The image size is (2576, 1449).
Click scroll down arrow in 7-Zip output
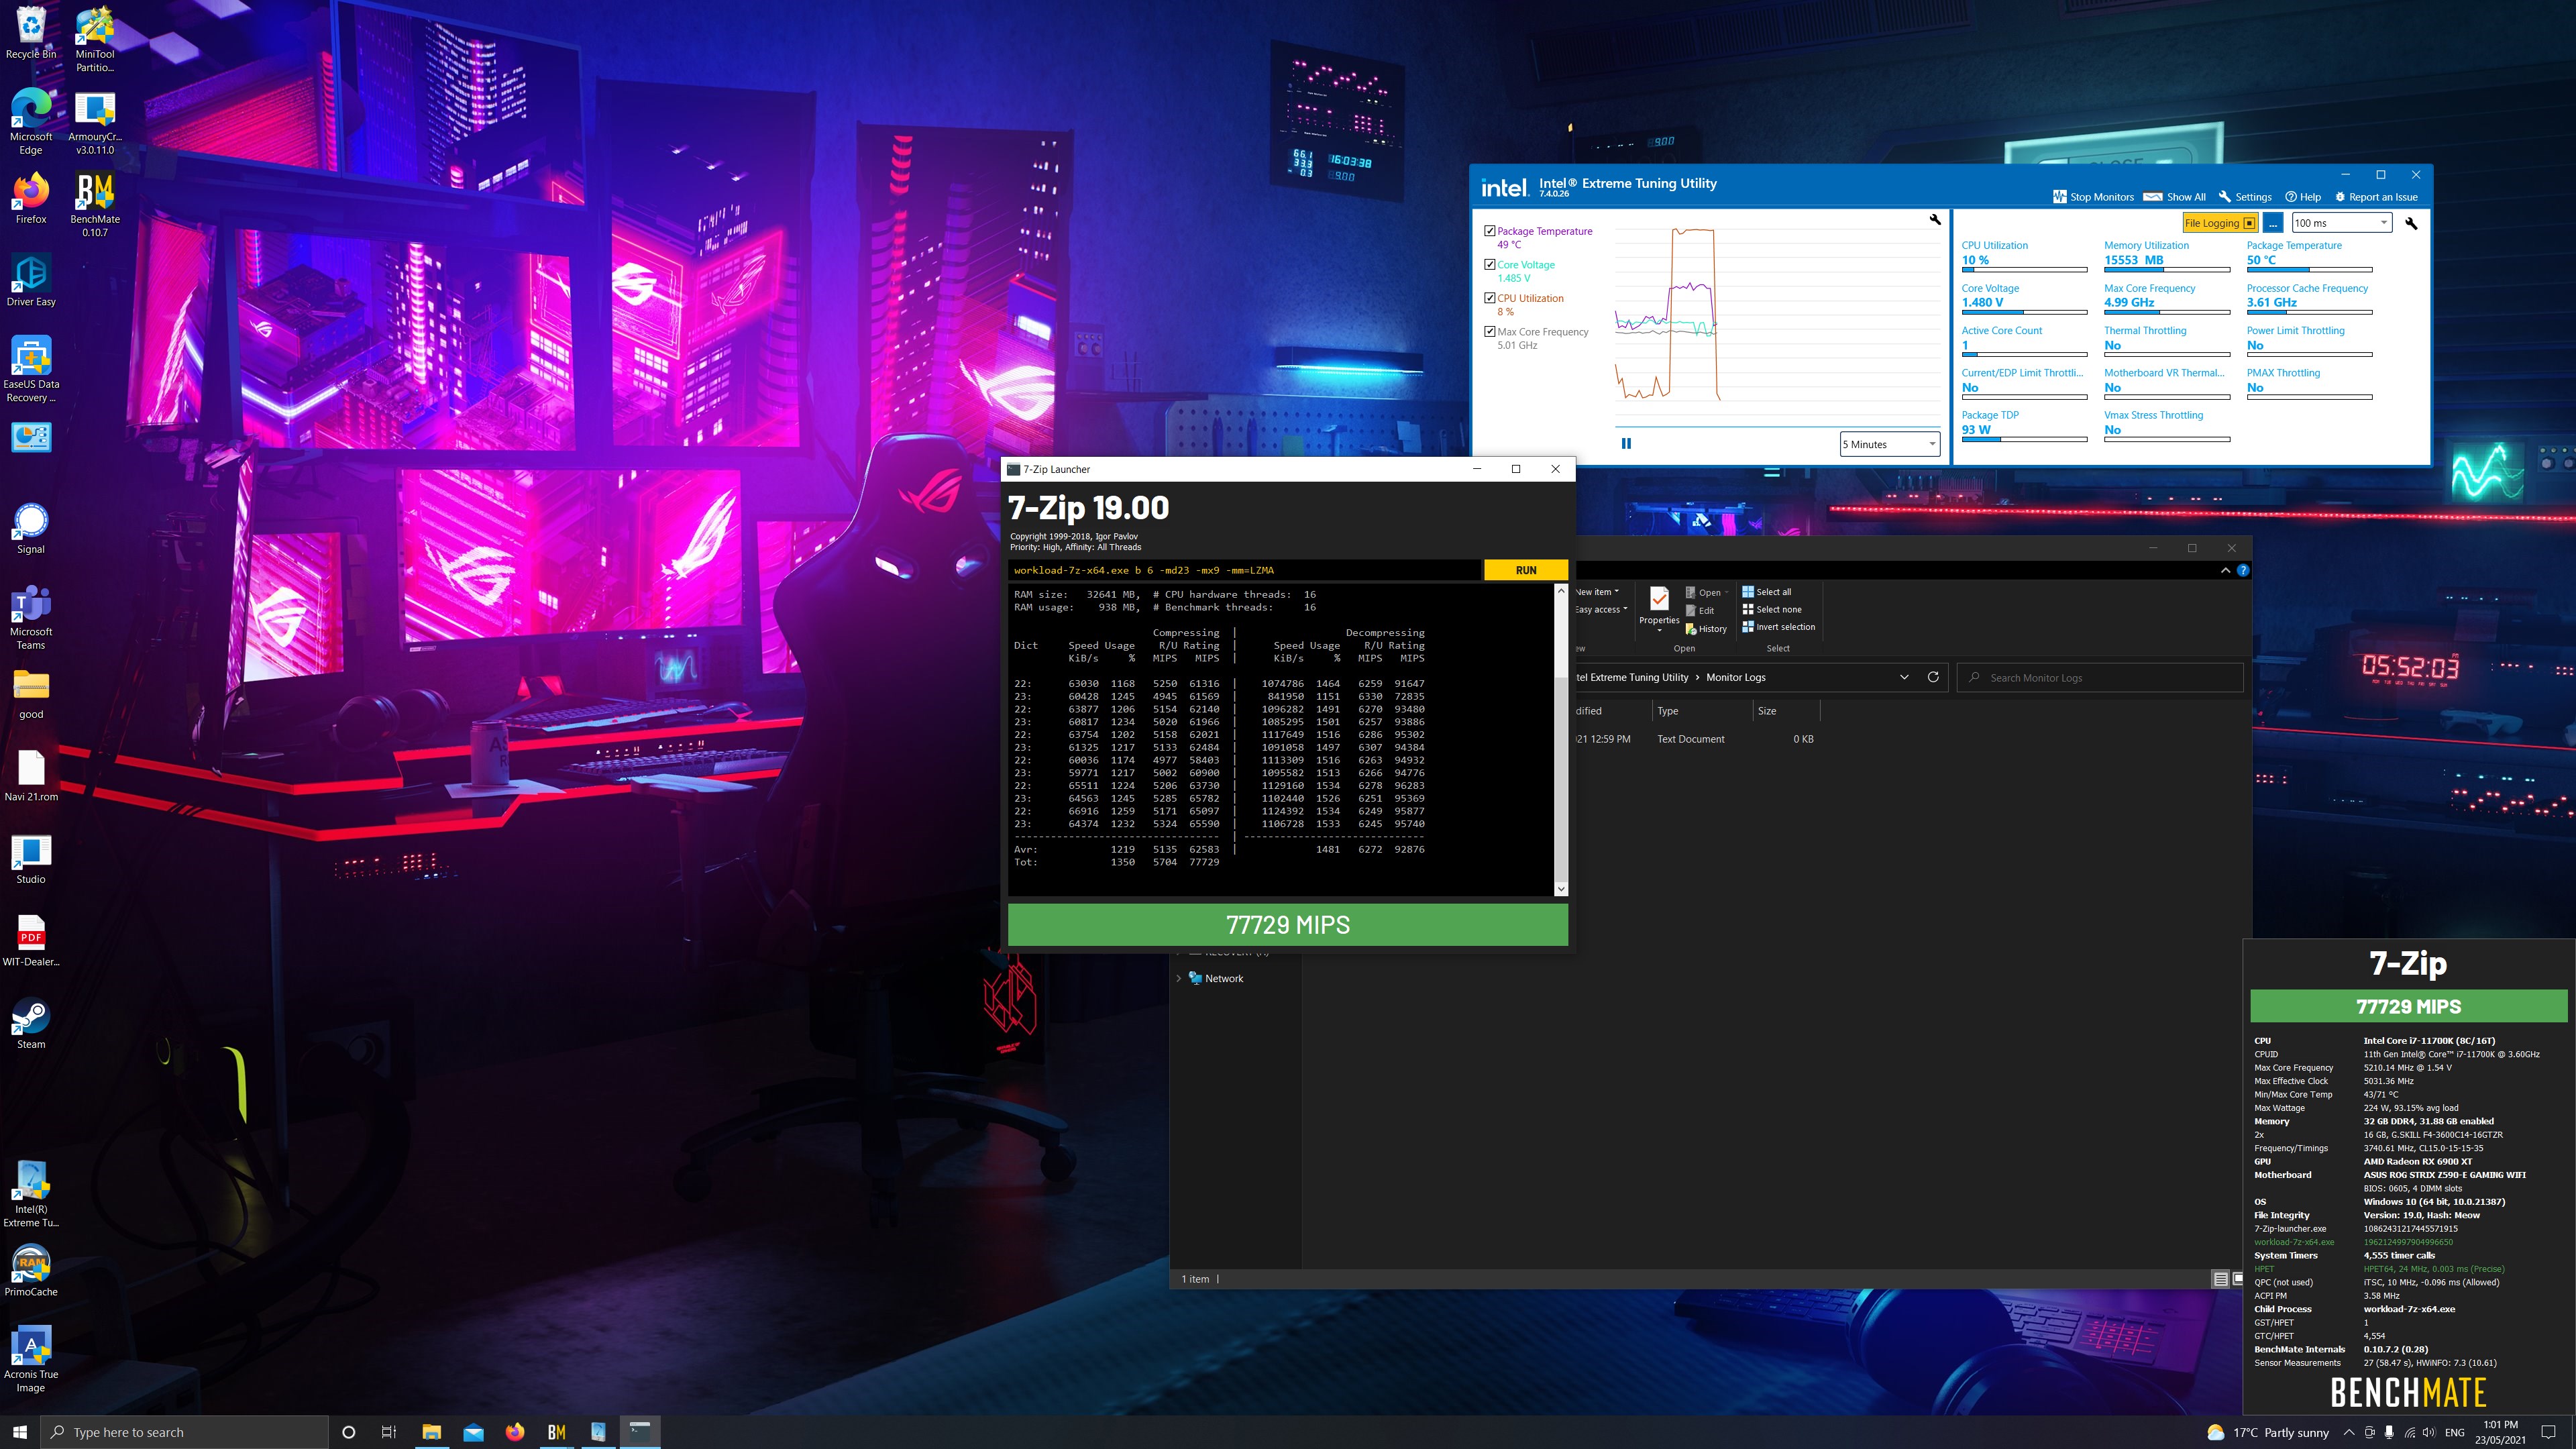click(x=1561, y=889)
